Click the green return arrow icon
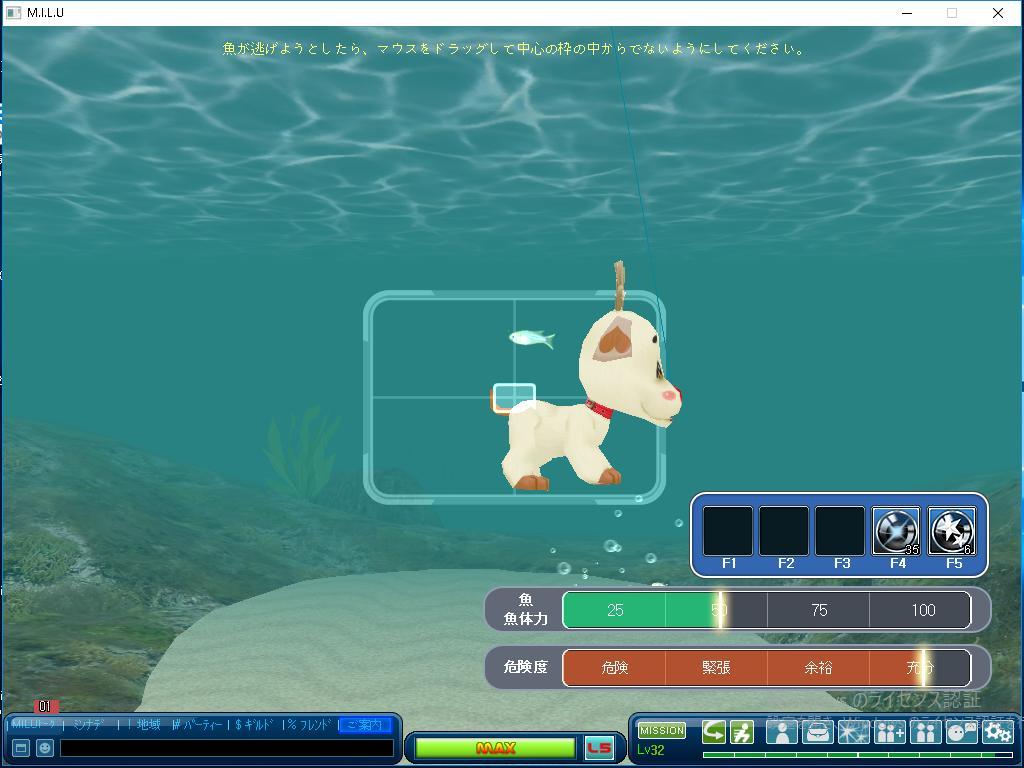Viewport: 1024px width, 768px height. (714, 733)
